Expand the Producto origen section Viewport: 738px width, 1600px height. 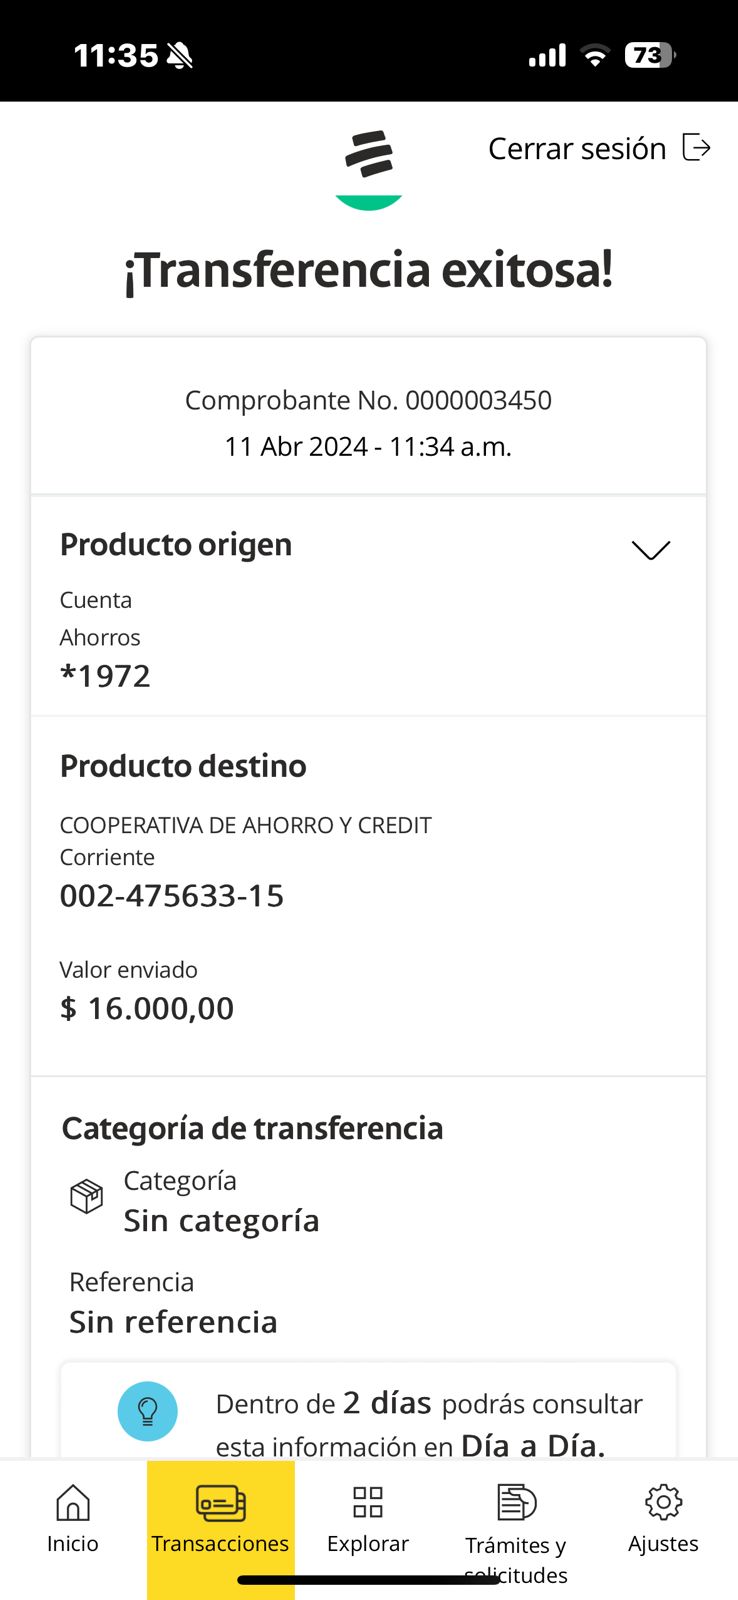pos(650,550)
